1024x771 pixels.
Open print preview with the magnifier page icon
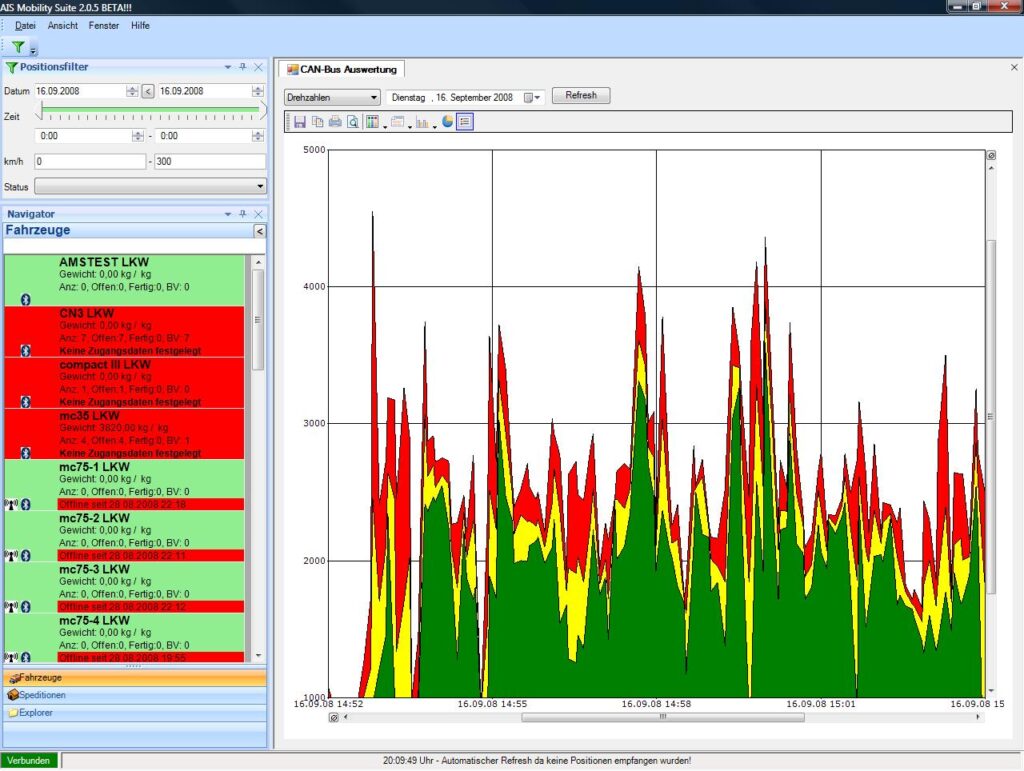[353, 122]
